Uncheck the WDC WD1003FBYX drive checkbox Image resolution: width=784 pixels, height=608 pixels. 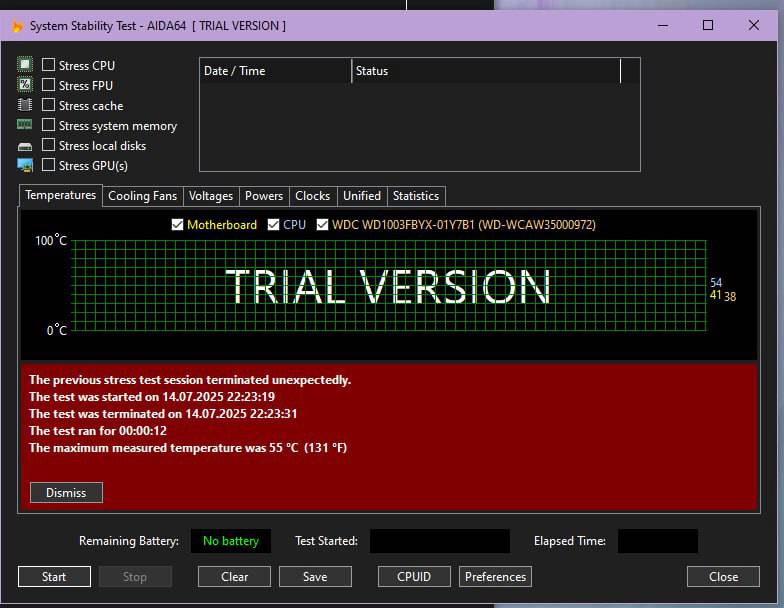[x=322, y=225]
